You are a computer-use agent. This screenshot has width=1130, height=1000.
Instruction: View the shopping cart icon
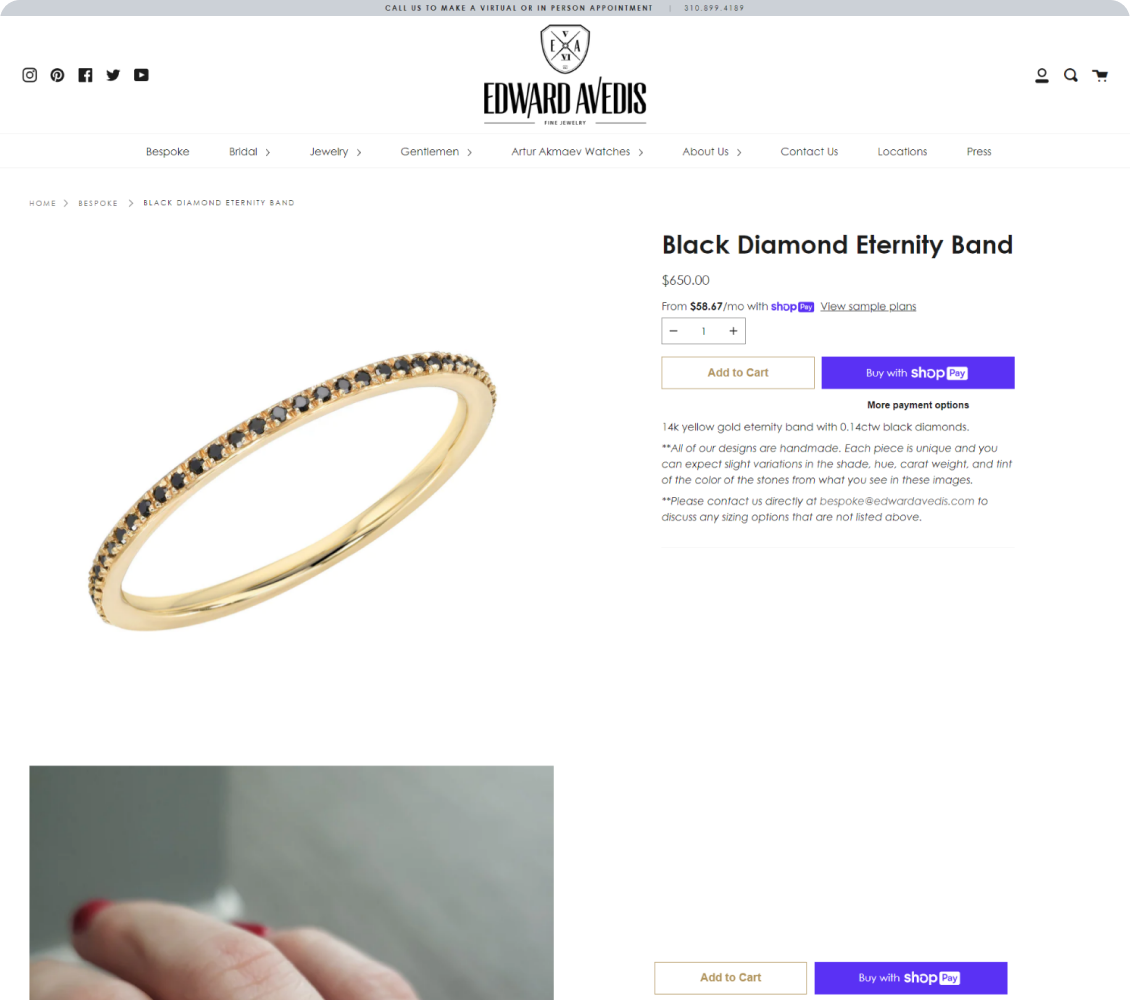(1100, 75)
